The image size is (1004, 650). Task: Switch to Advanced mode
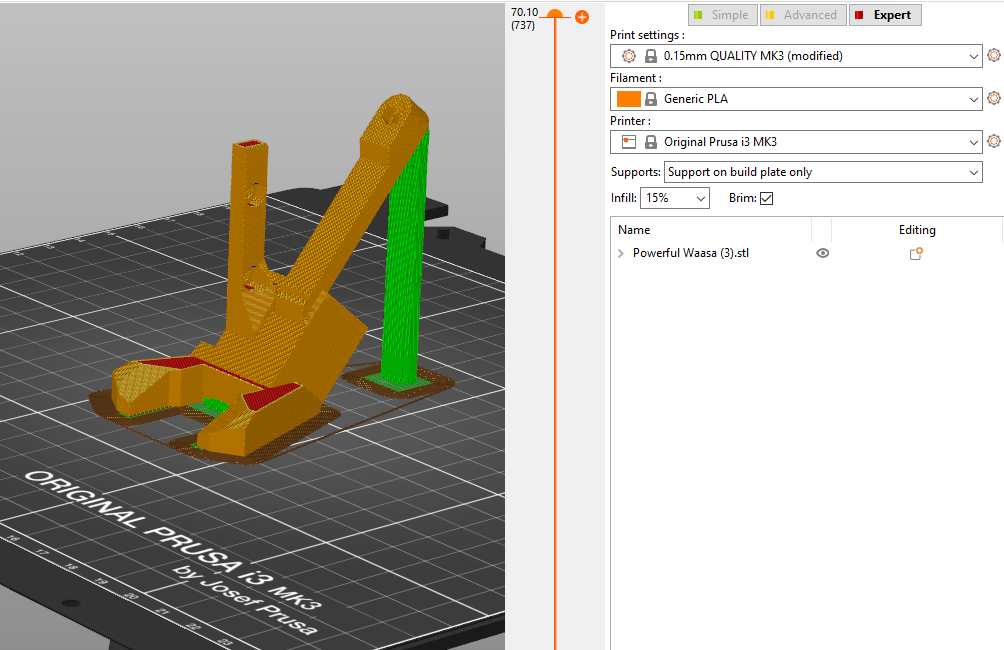click(801, 15)
